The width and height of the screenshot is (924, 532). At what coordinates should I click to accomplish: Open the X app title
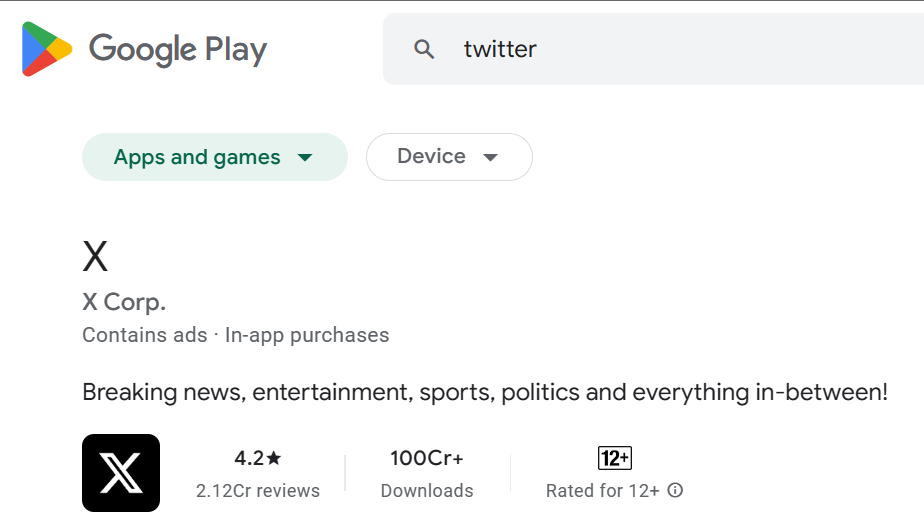pos(95,258)
